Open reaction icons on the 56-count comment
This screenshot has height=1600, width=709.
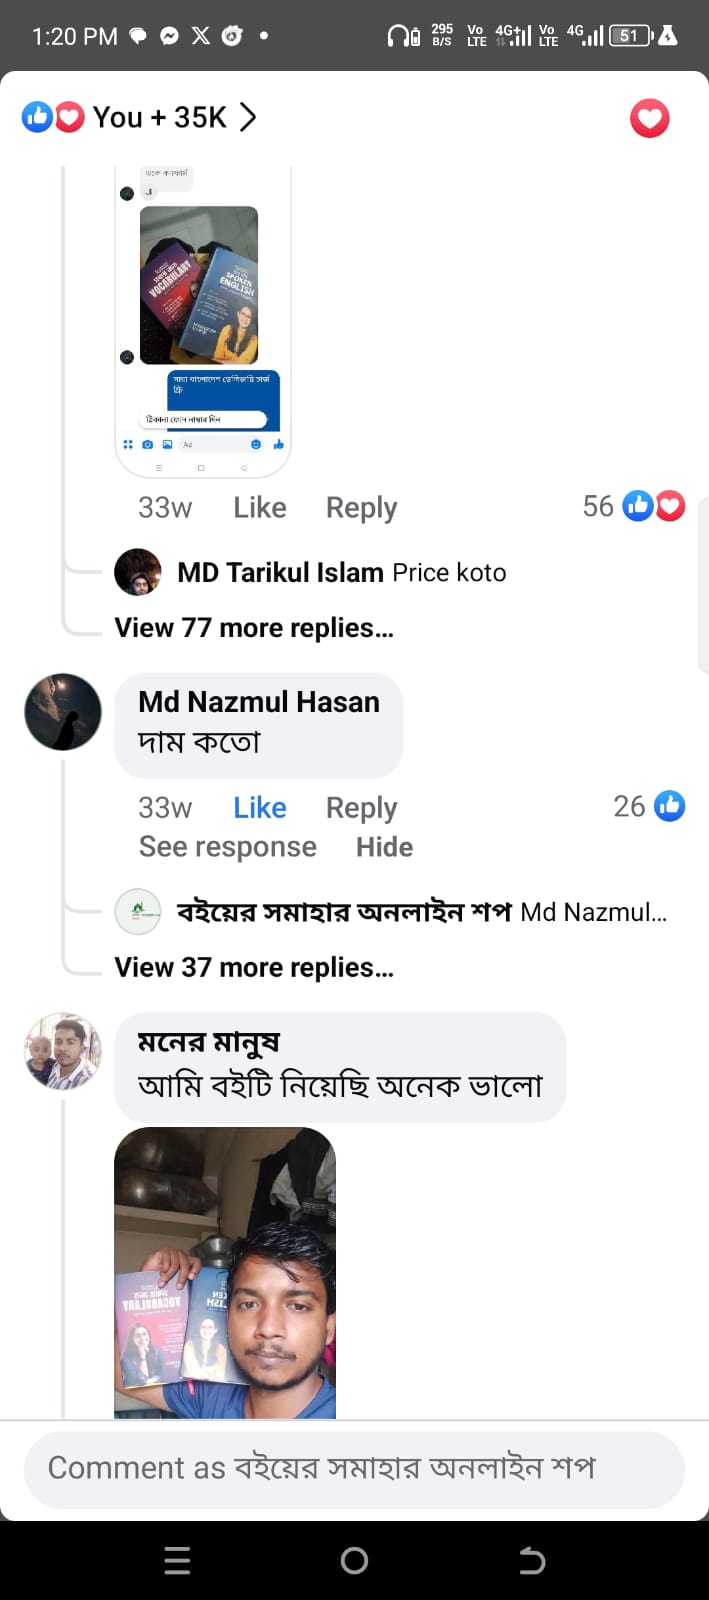[654, 506]
